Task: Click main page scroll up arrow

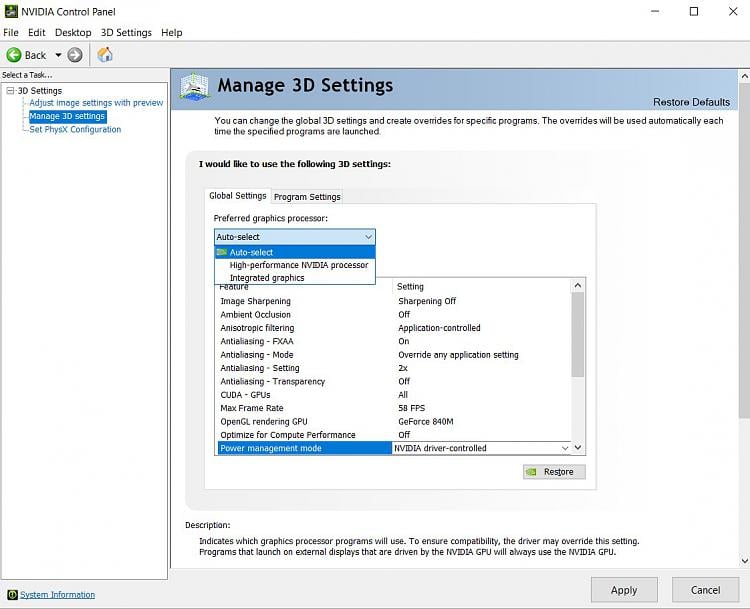Action: coord(744,76)
